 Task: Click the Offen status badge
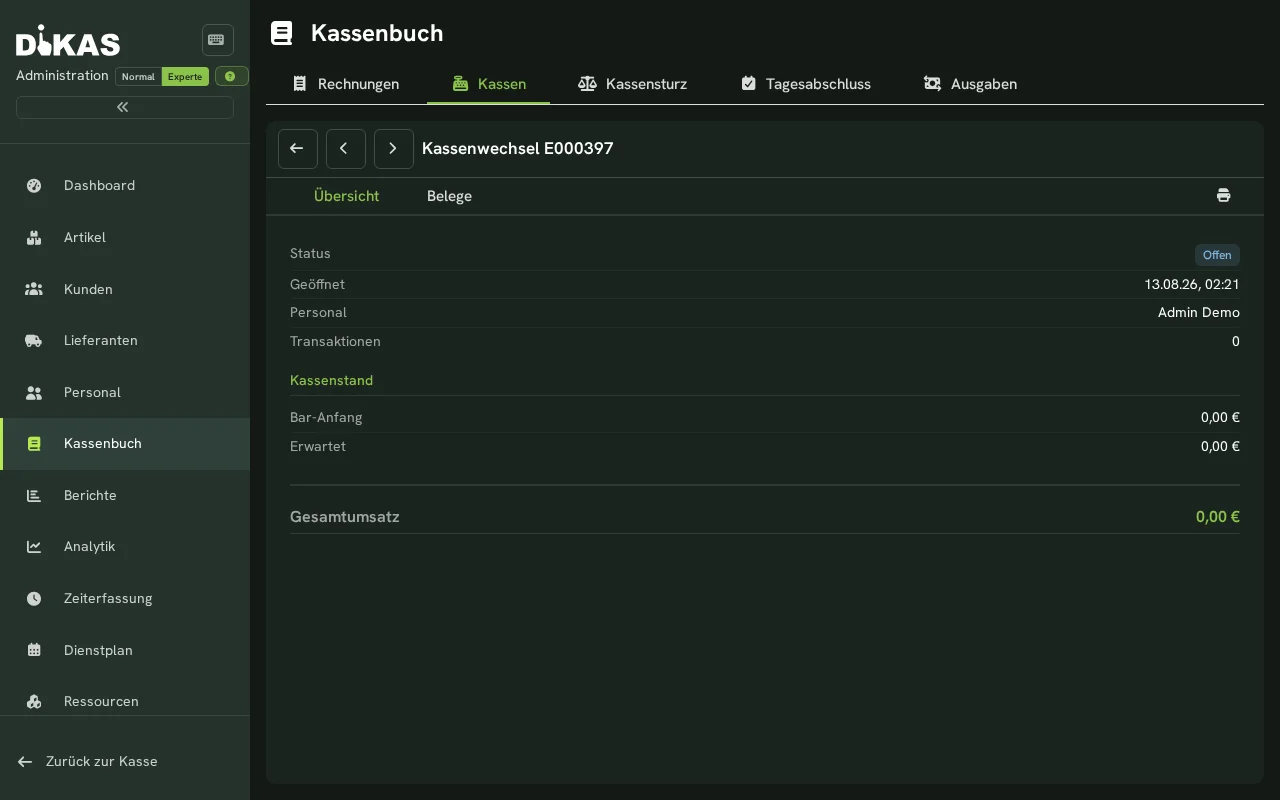(x=1217, y=255)
